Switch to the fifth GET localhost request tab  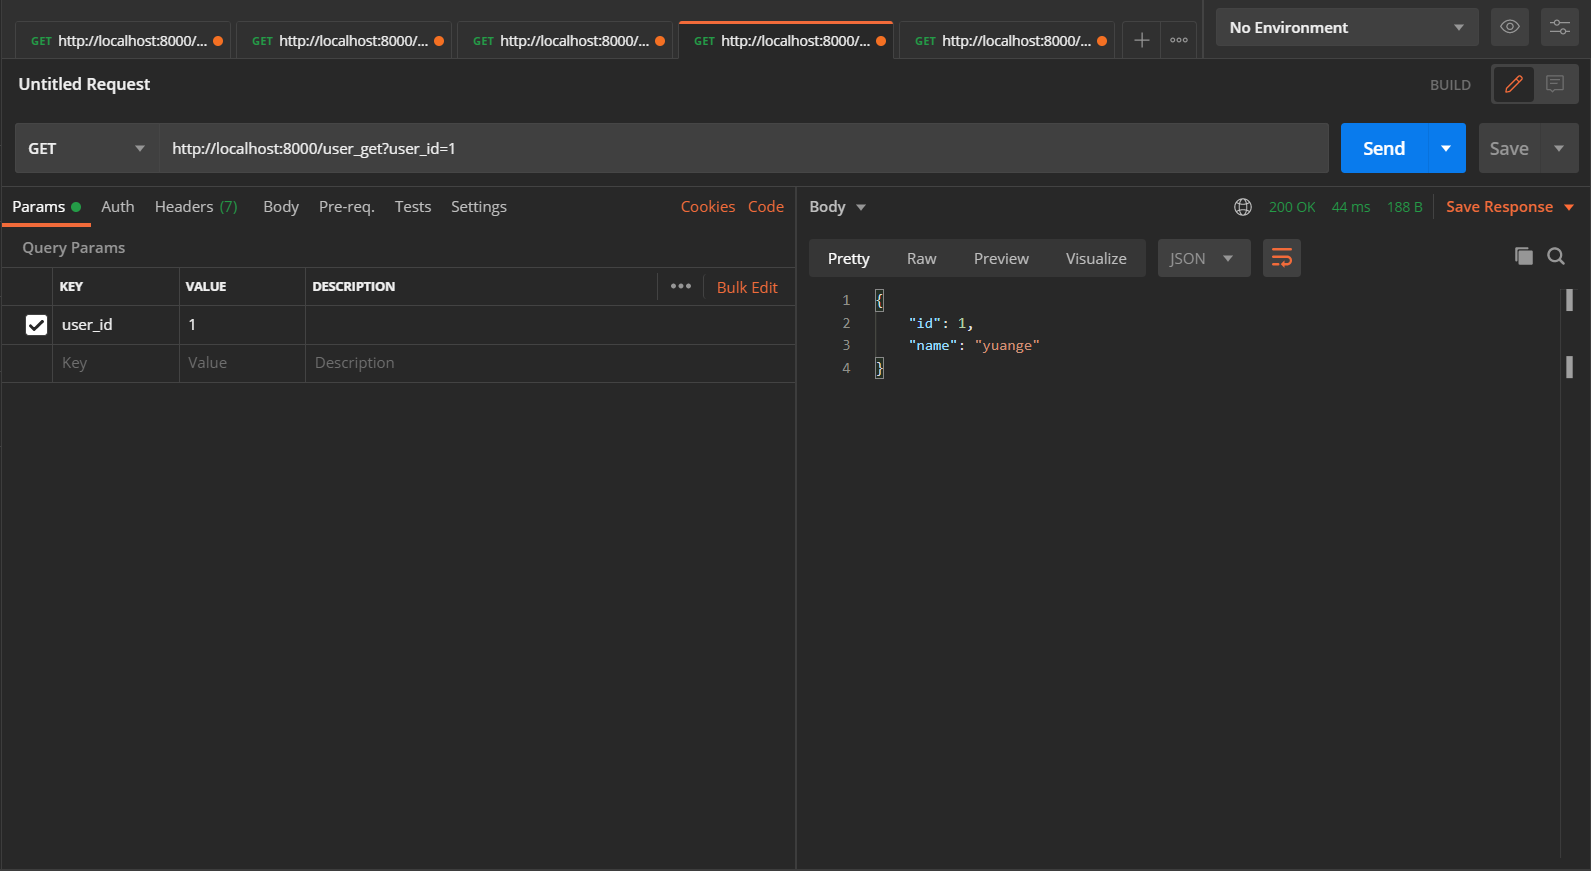[x=1007, y=40]
